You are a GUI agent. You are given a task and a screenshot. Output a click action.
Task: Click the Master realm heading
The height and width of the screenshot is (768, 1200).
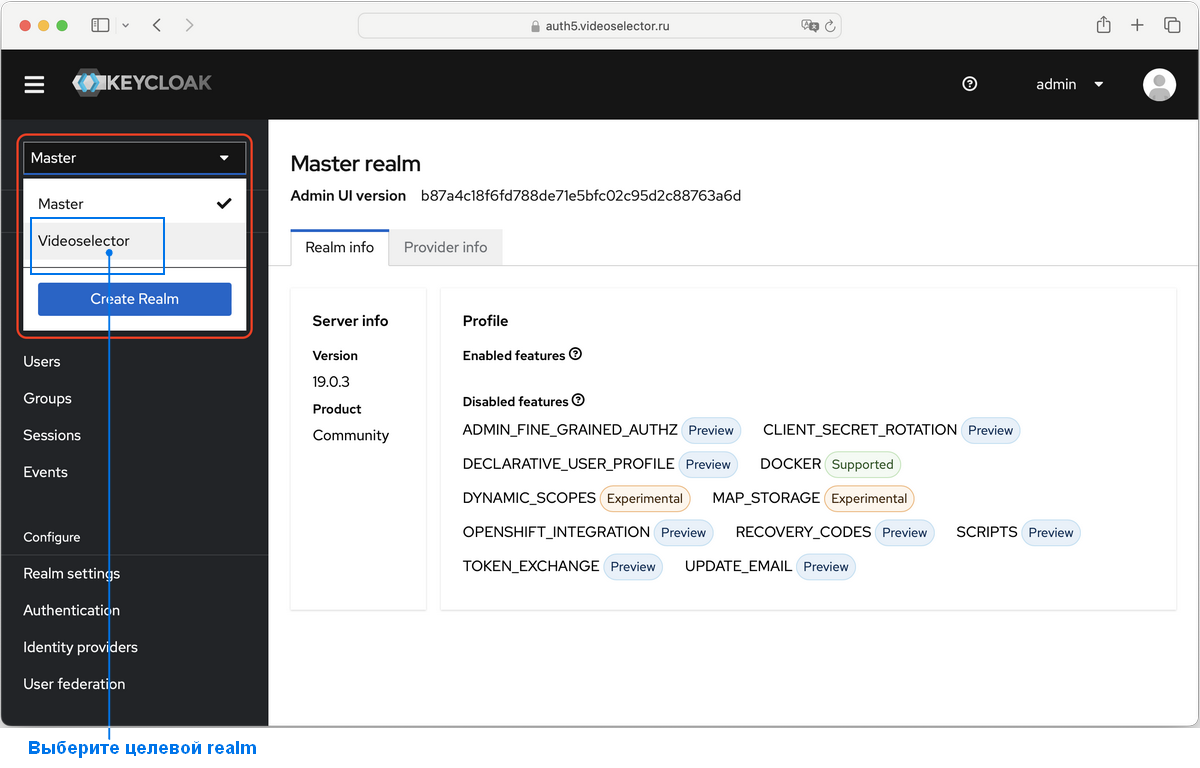356,163
